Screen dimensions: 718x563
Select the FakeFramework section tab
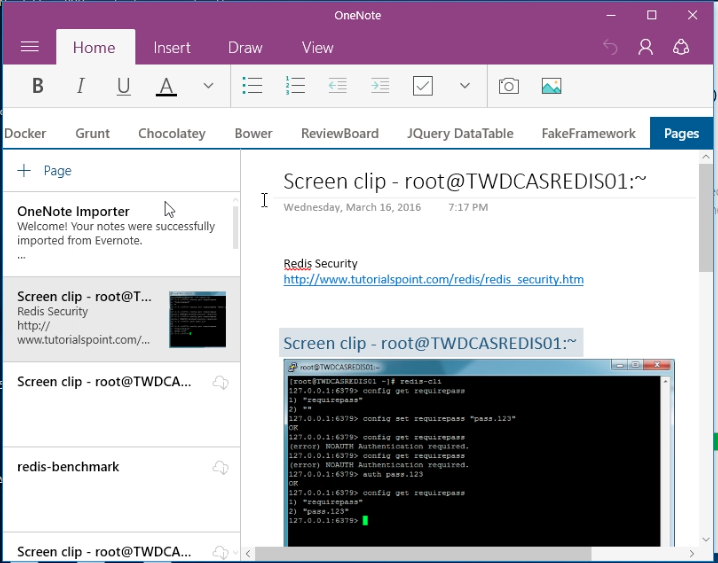tap(588, 133)
